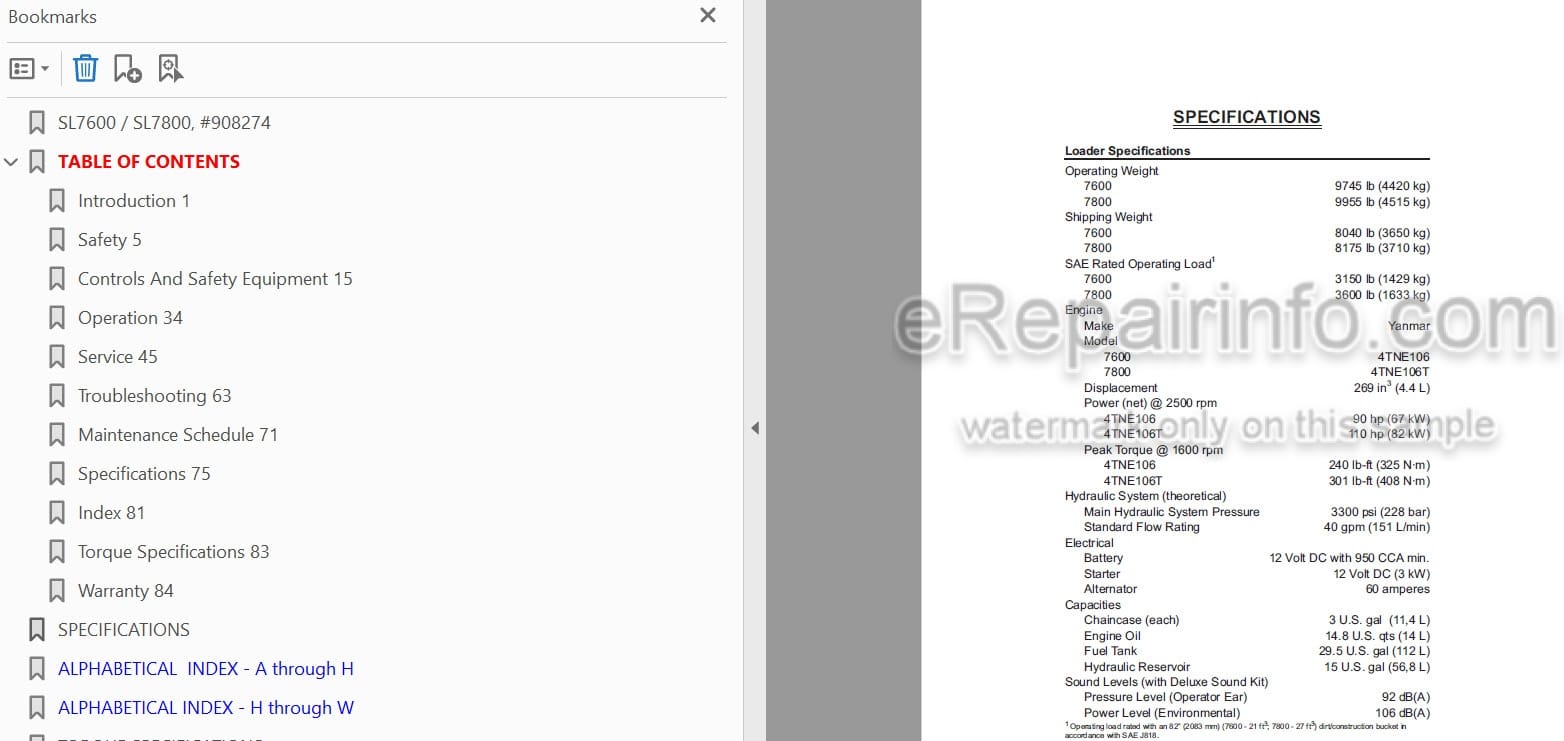Click the Shipping Weight row label
The width and height of the screenshot is (1564, 741).
click(x=1108, y=217)
